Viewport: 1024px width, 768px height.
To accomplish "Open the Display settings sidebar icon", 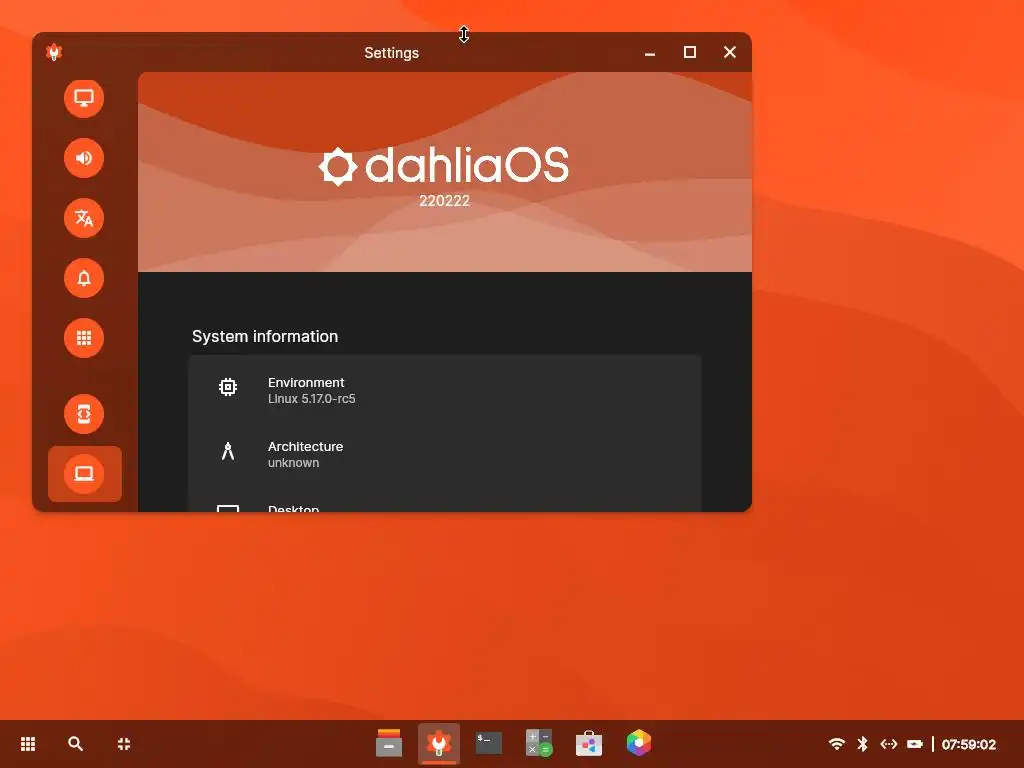I will (x=84, y=99).
